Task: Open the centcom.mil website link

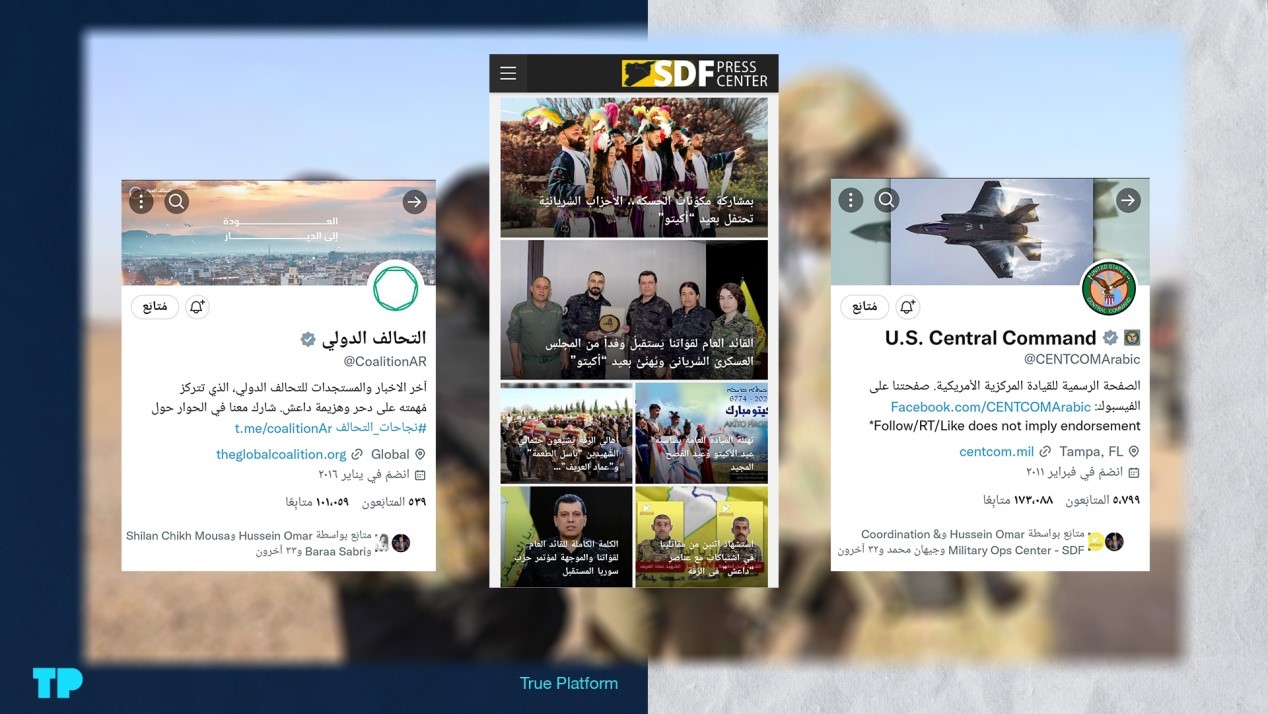Action: pyautogui.click(x=996, y=452)
